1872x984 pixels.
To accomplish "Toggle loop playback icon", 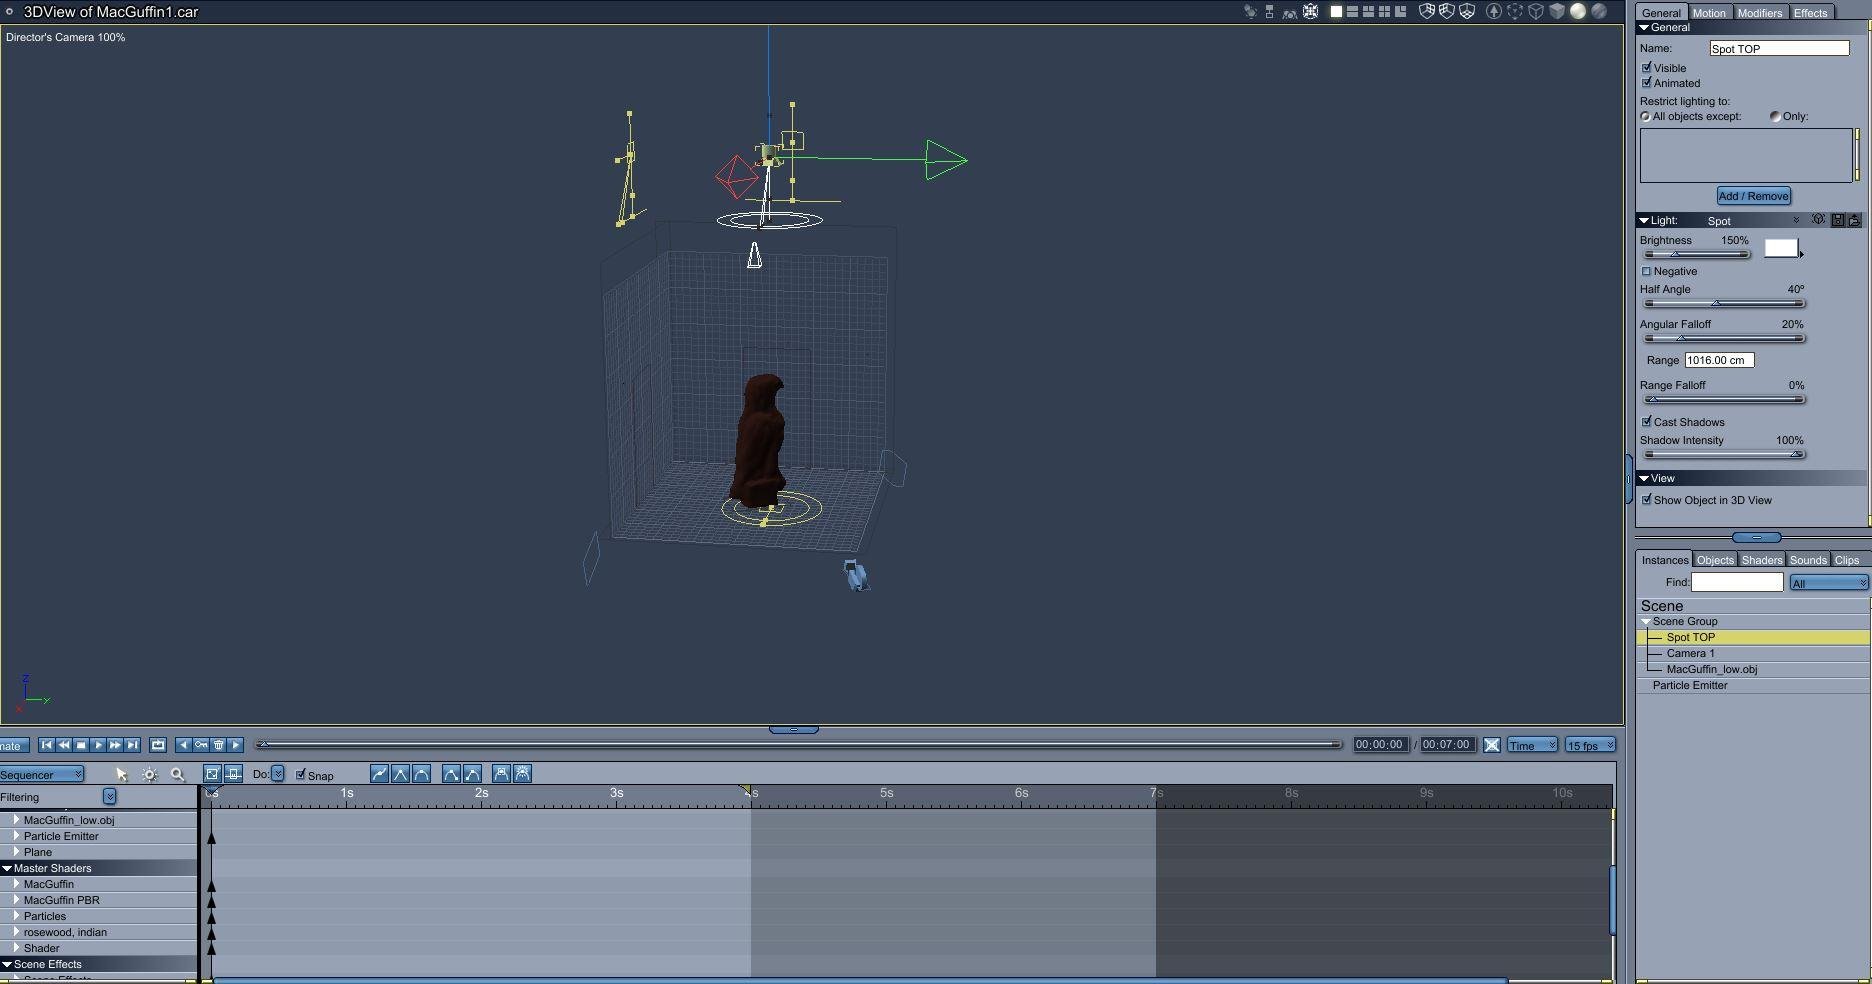I will tap(158, 745).
